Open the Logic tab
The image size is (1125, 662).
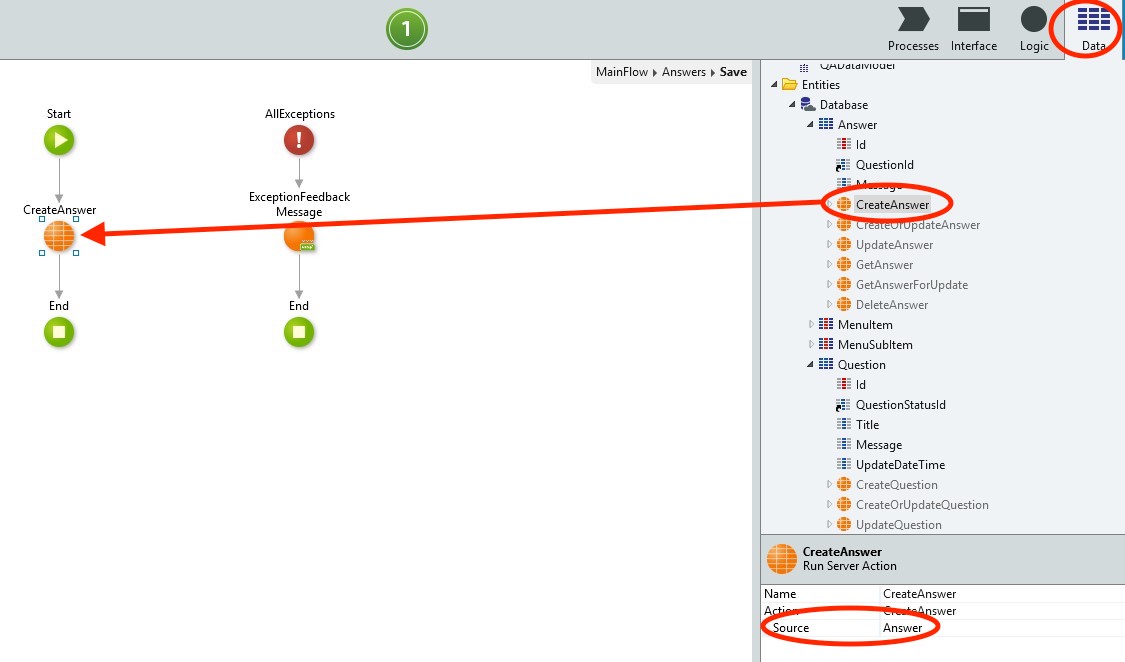(x=1034, y=29)
